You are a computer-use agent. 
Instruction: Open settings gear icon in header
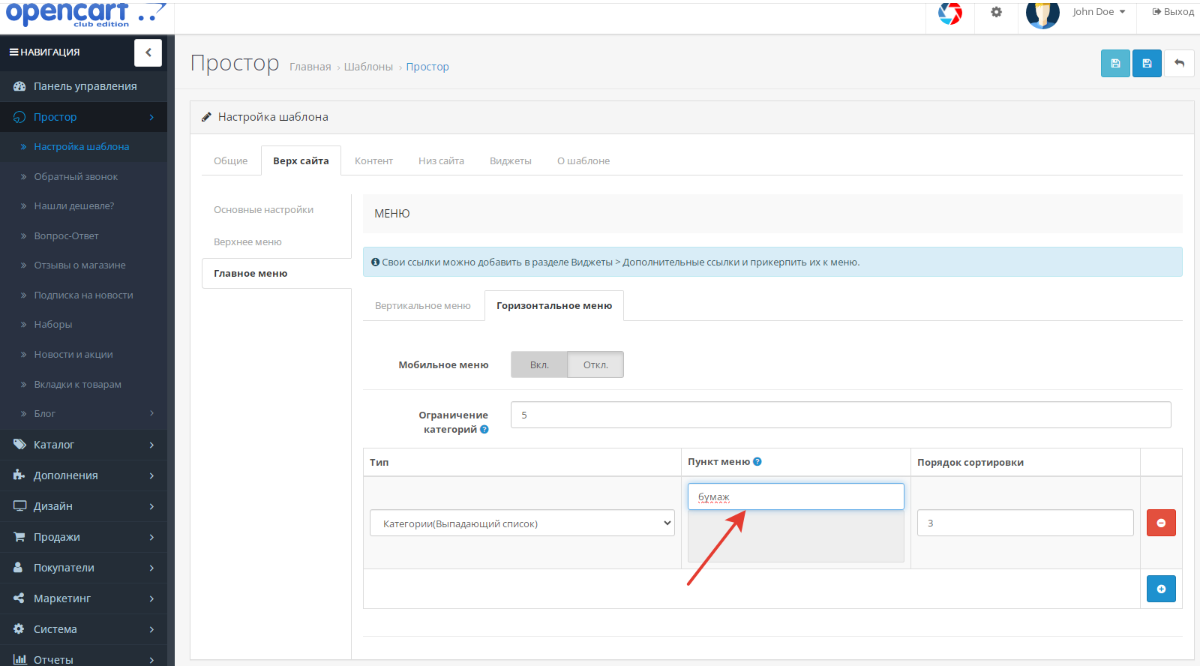coord(996,12)
